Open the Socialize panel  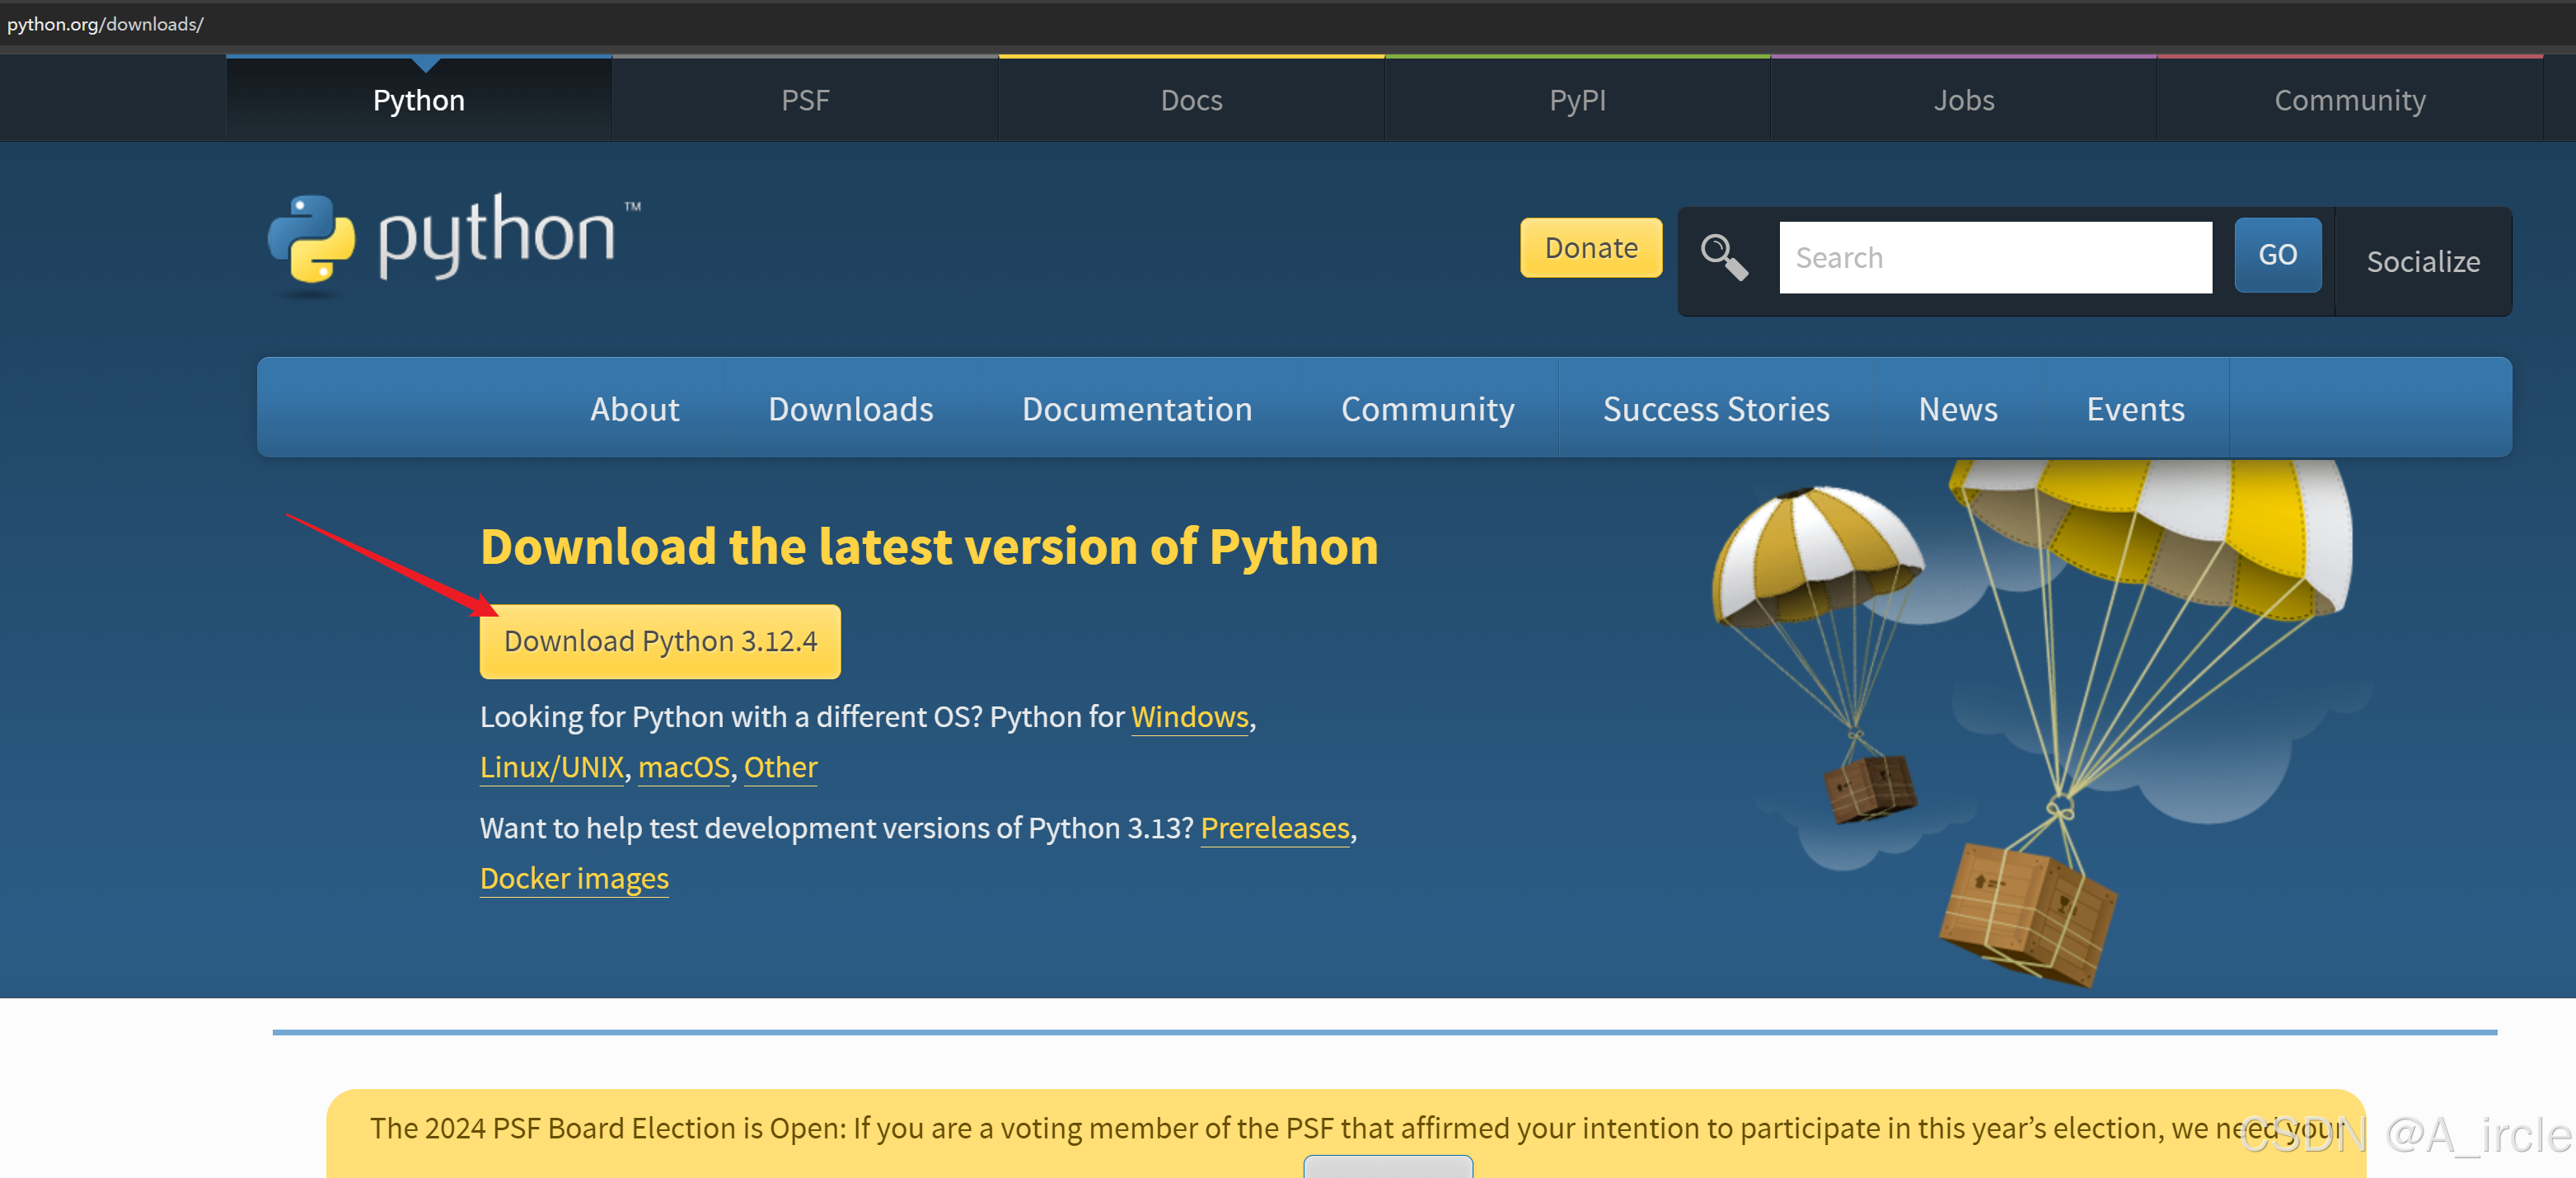tap(2424, 262)
